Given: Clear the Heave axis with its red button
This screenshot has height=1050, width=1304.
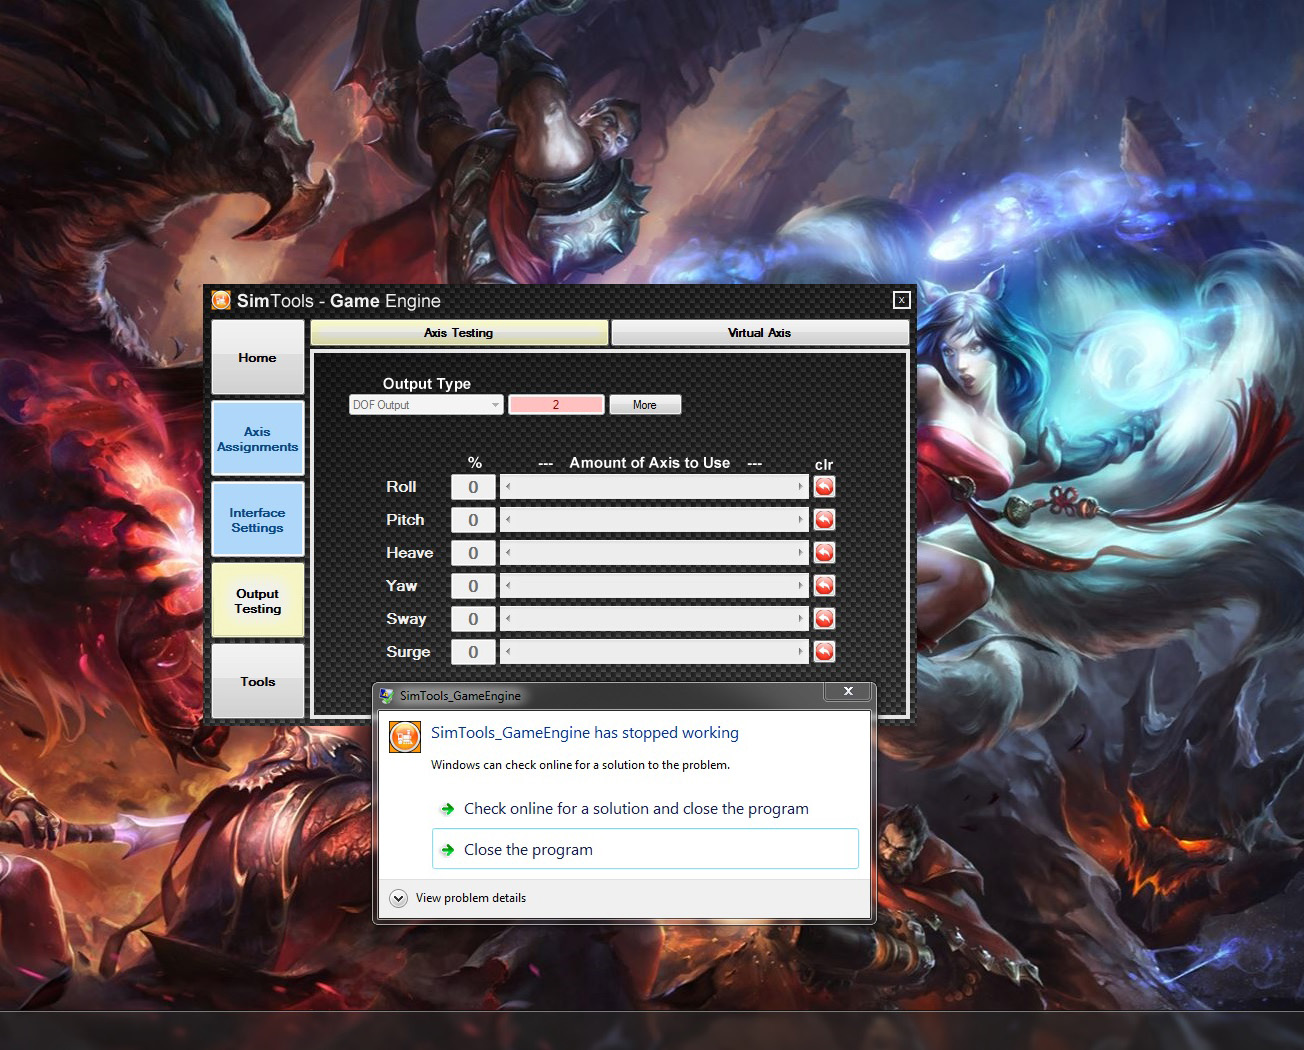Looking at the screenshot, I should [x=824, y=553].
